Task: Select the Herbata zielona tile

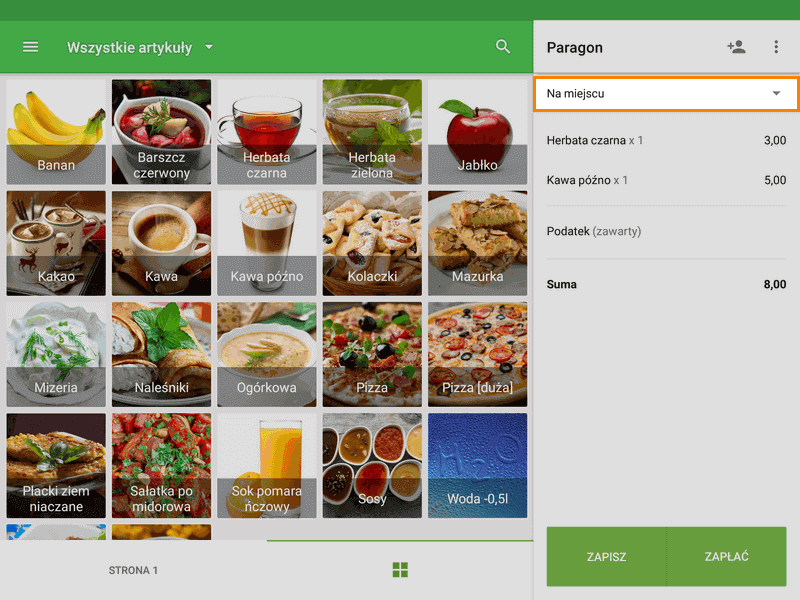Action: tap(372, 132)
